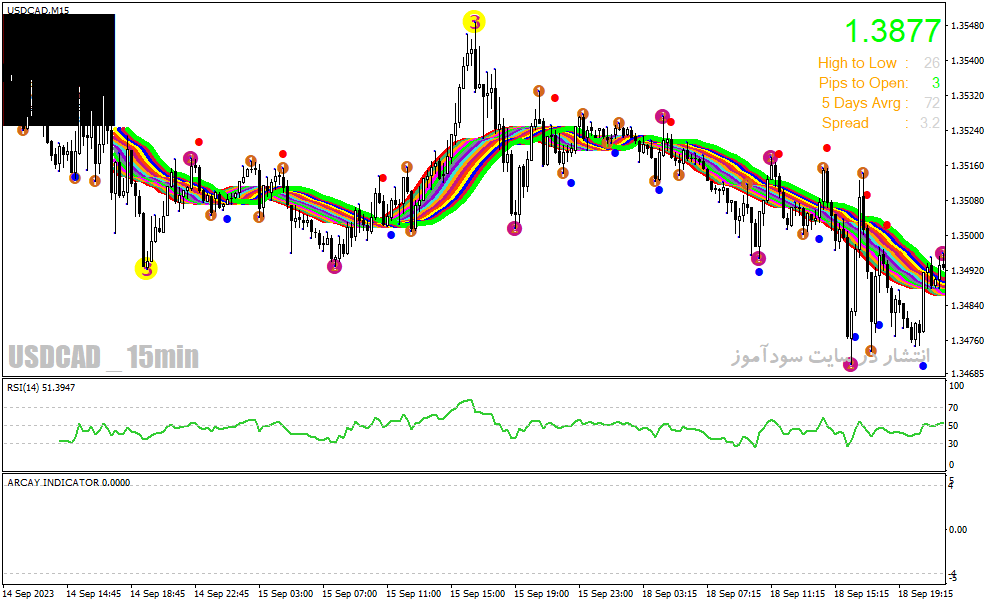
Task: Click the 18 Sep 07:15 time label
Action: pyautogui.click(x=733, y=594)
